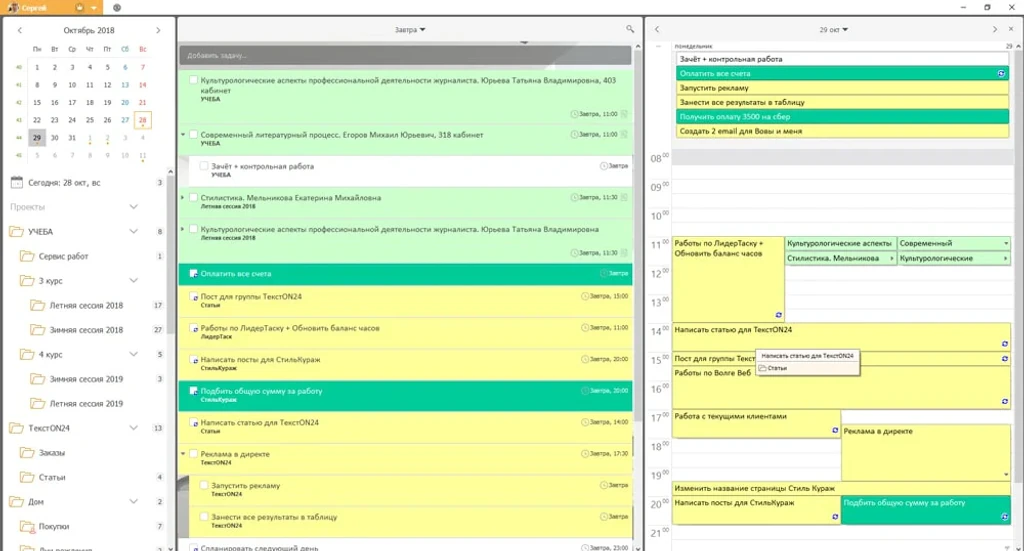Open the clock icon next to the user name
1024x551 pixels.
pos(117,8)
